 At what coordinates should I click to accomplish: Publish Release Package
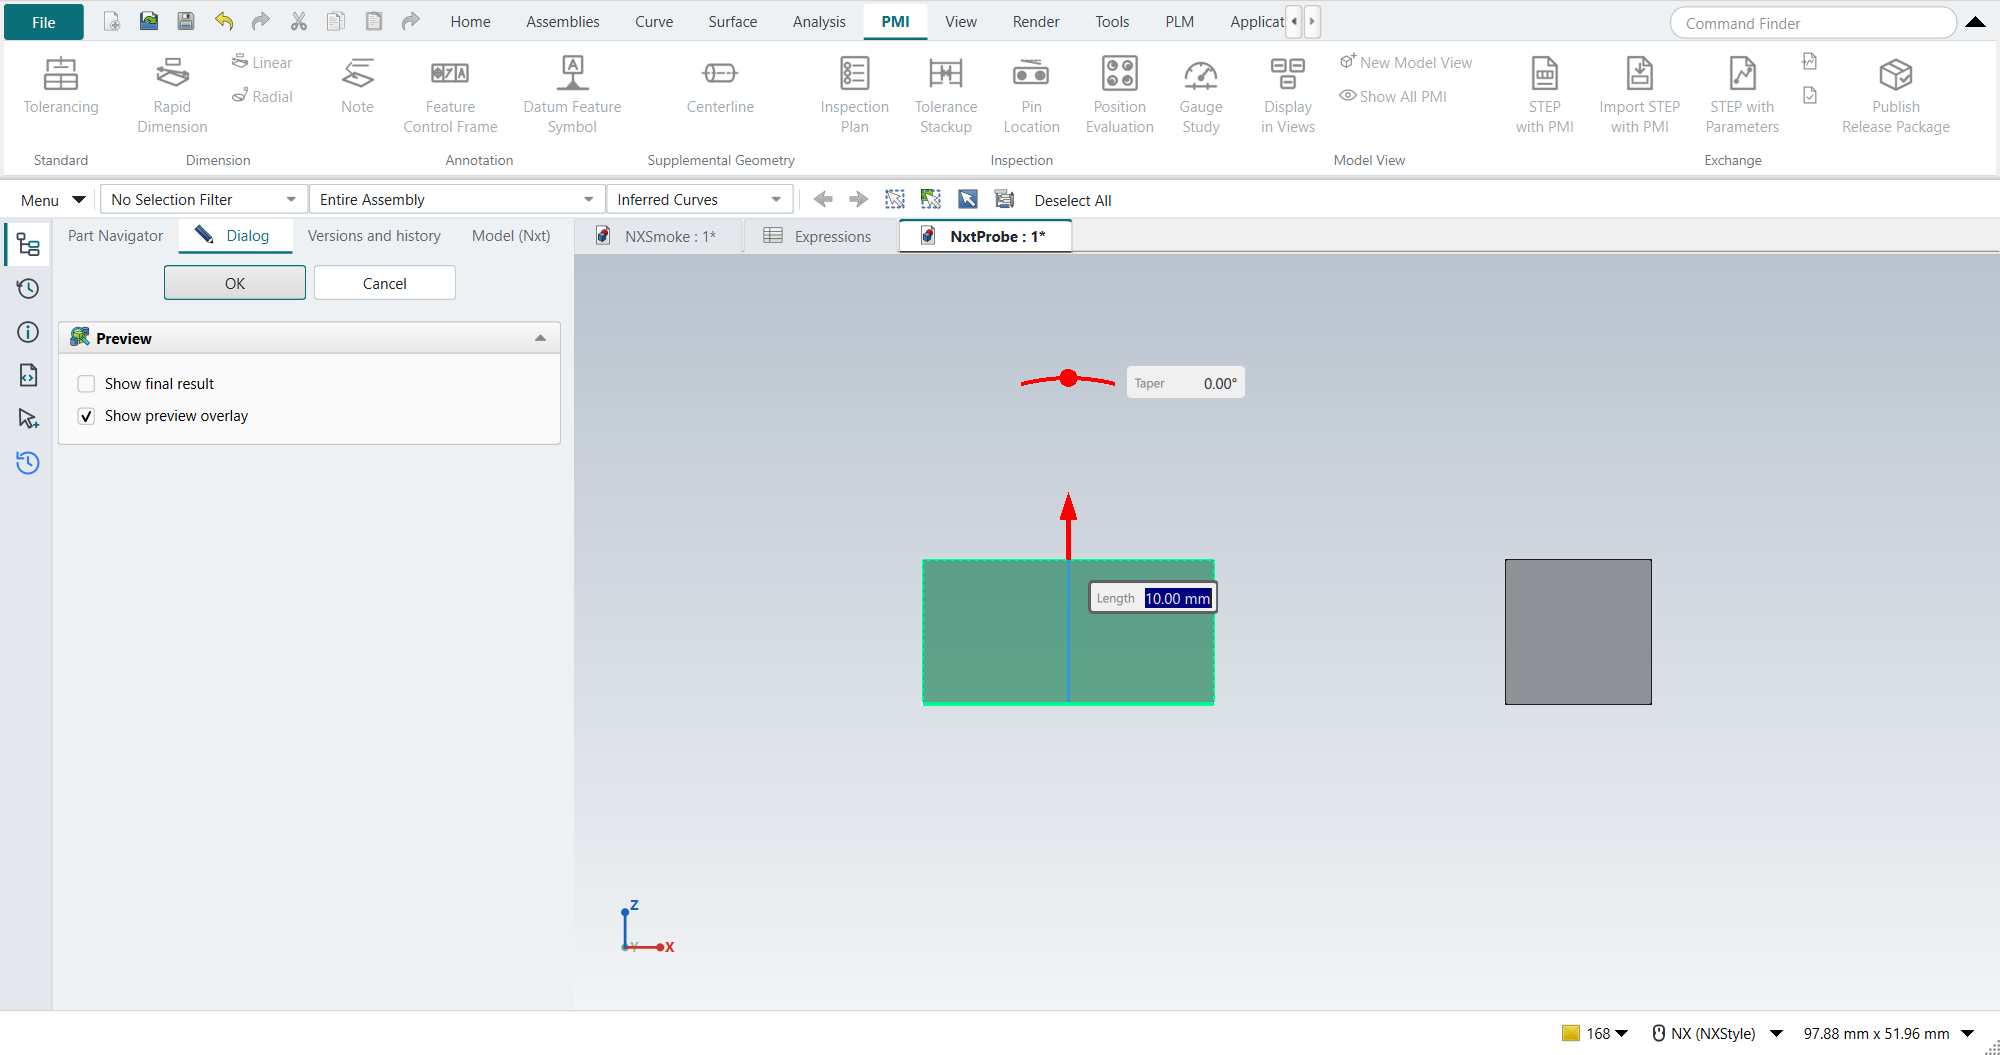tap(1896, 95)
